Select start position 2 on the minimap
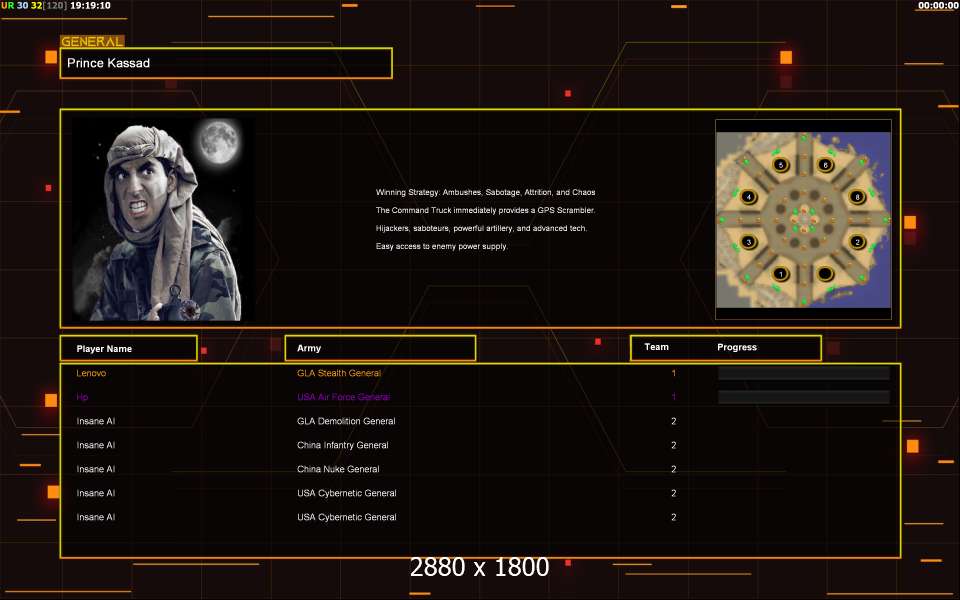 (857, 242)
